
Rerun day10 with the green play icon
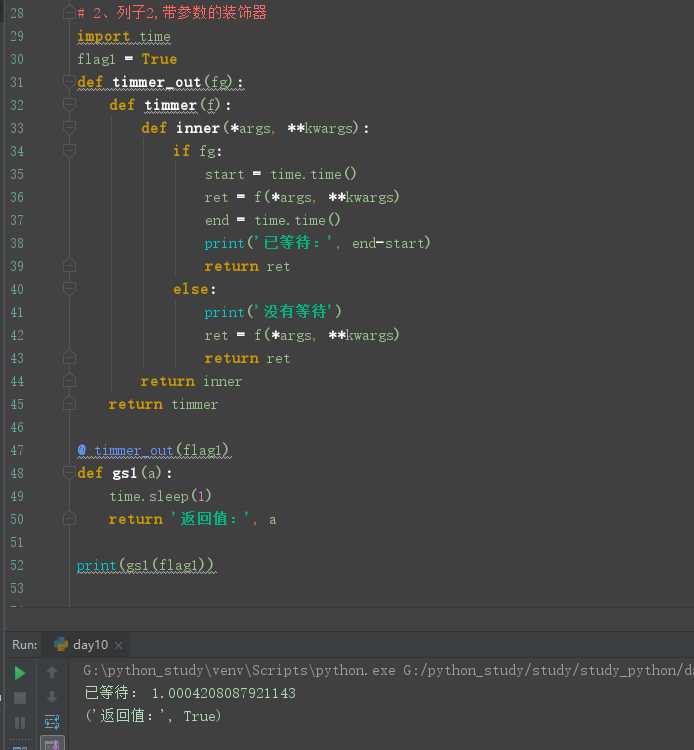coord(20,673)
